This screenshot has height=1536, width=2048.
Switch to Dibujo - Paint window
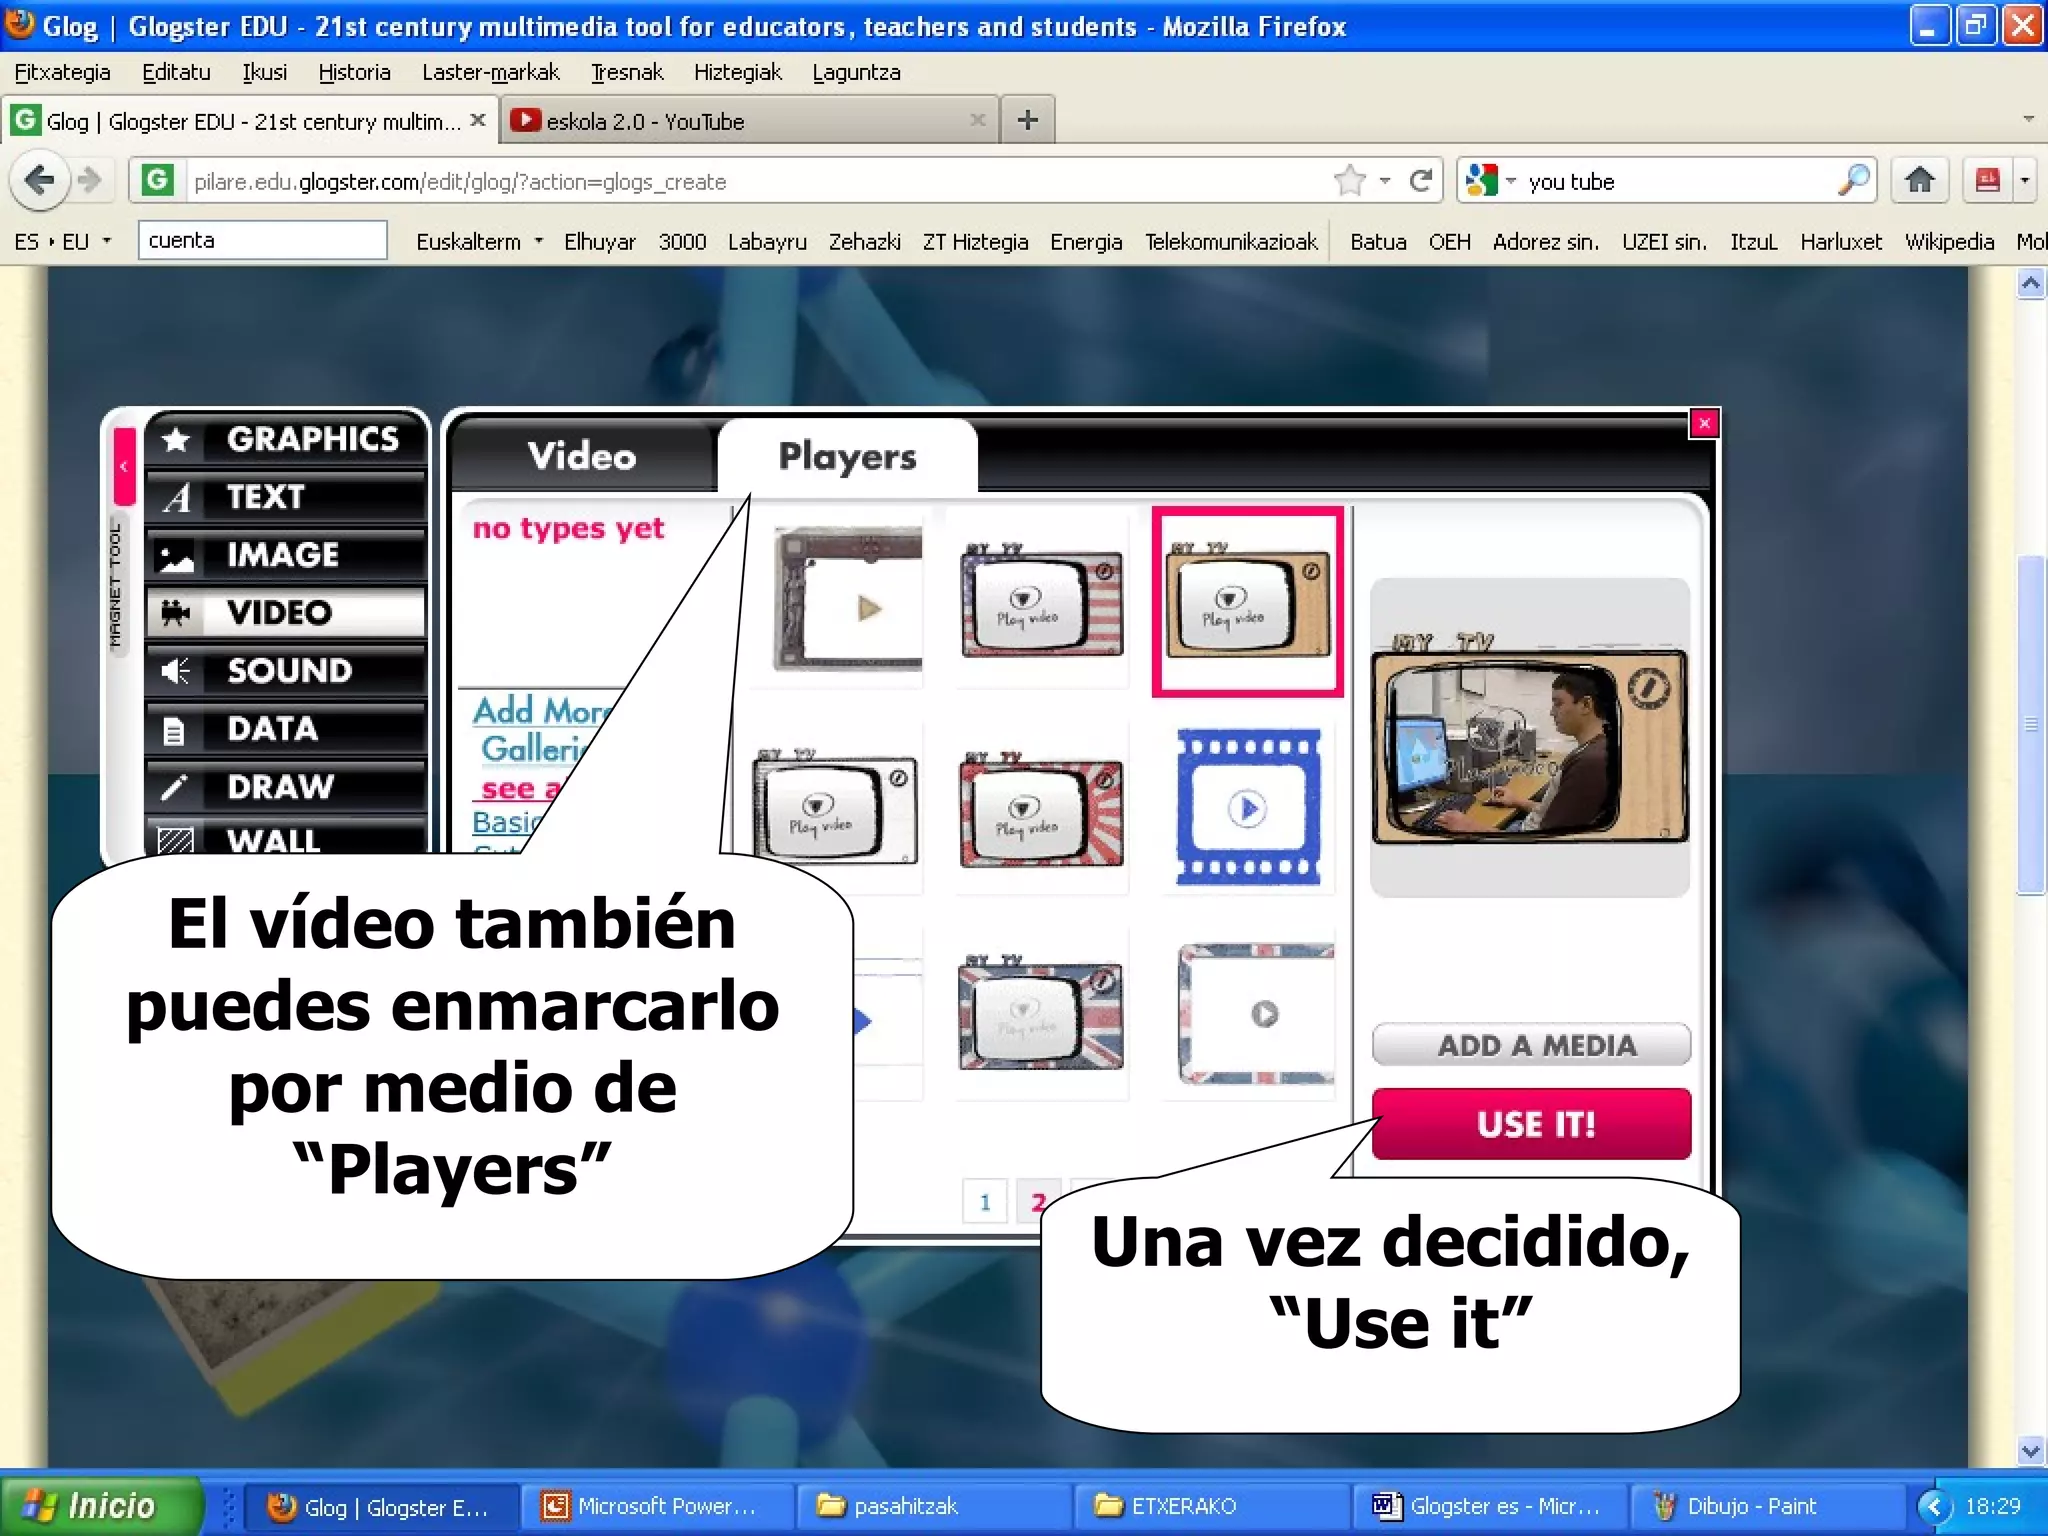click(x=1768, y=1506)
